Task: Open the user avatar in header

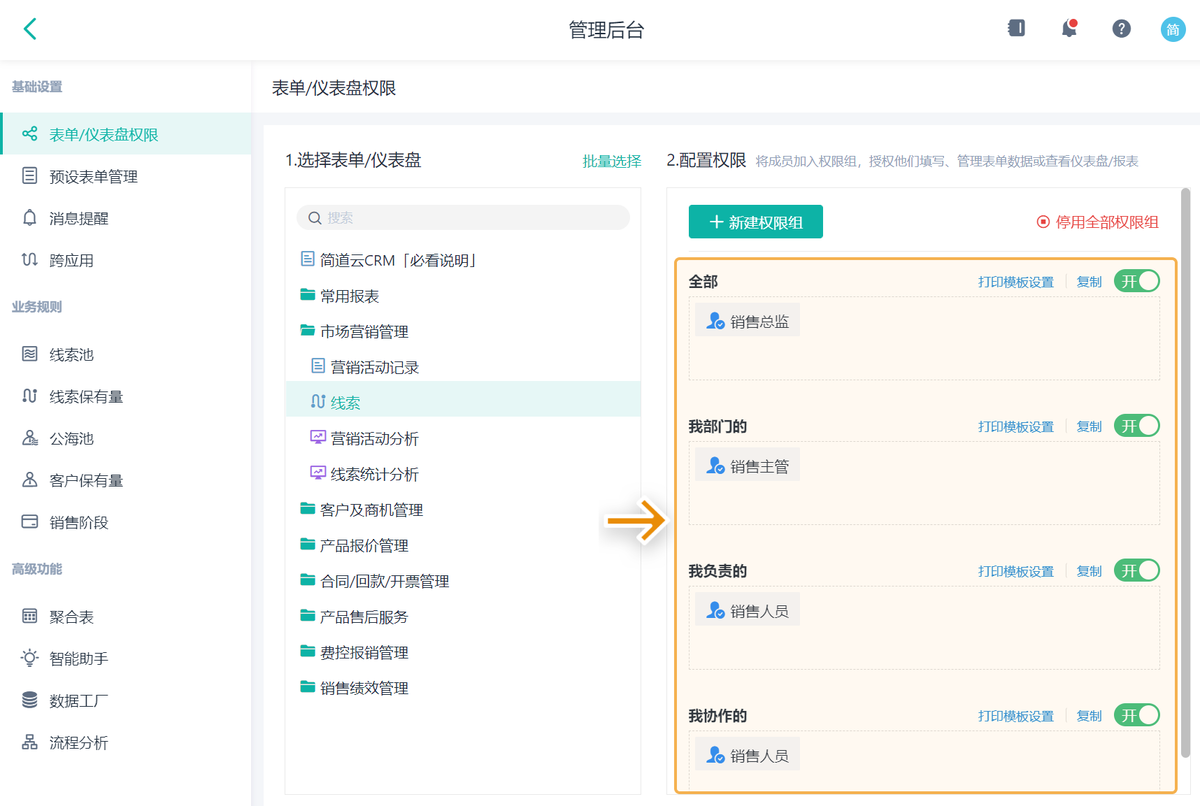Action: pyautogui.click(x=1172, y=30)
